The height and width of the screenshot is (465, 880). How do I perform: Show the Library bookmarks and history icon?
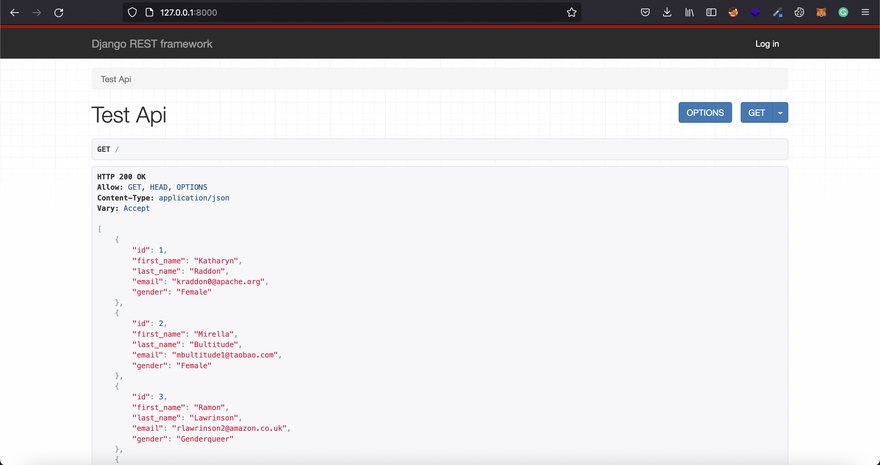click(689, 12)
